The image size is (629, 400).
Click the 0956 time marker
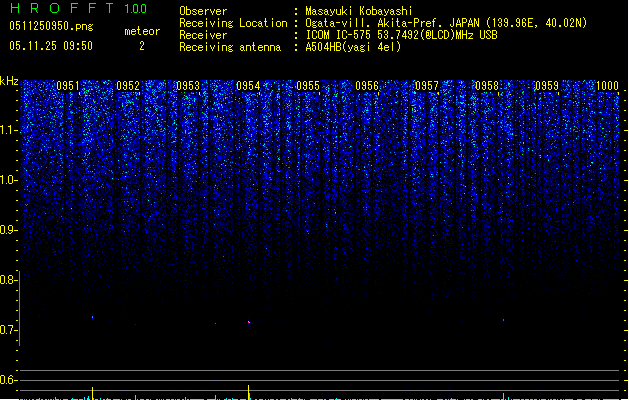pos(367,86)
